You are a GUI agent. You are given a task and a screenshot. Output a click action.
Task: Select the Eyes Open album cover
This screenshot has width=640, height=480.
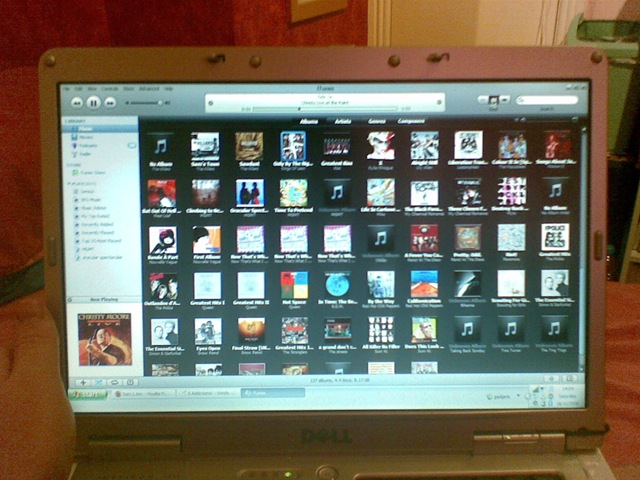[x=208, y=331]
